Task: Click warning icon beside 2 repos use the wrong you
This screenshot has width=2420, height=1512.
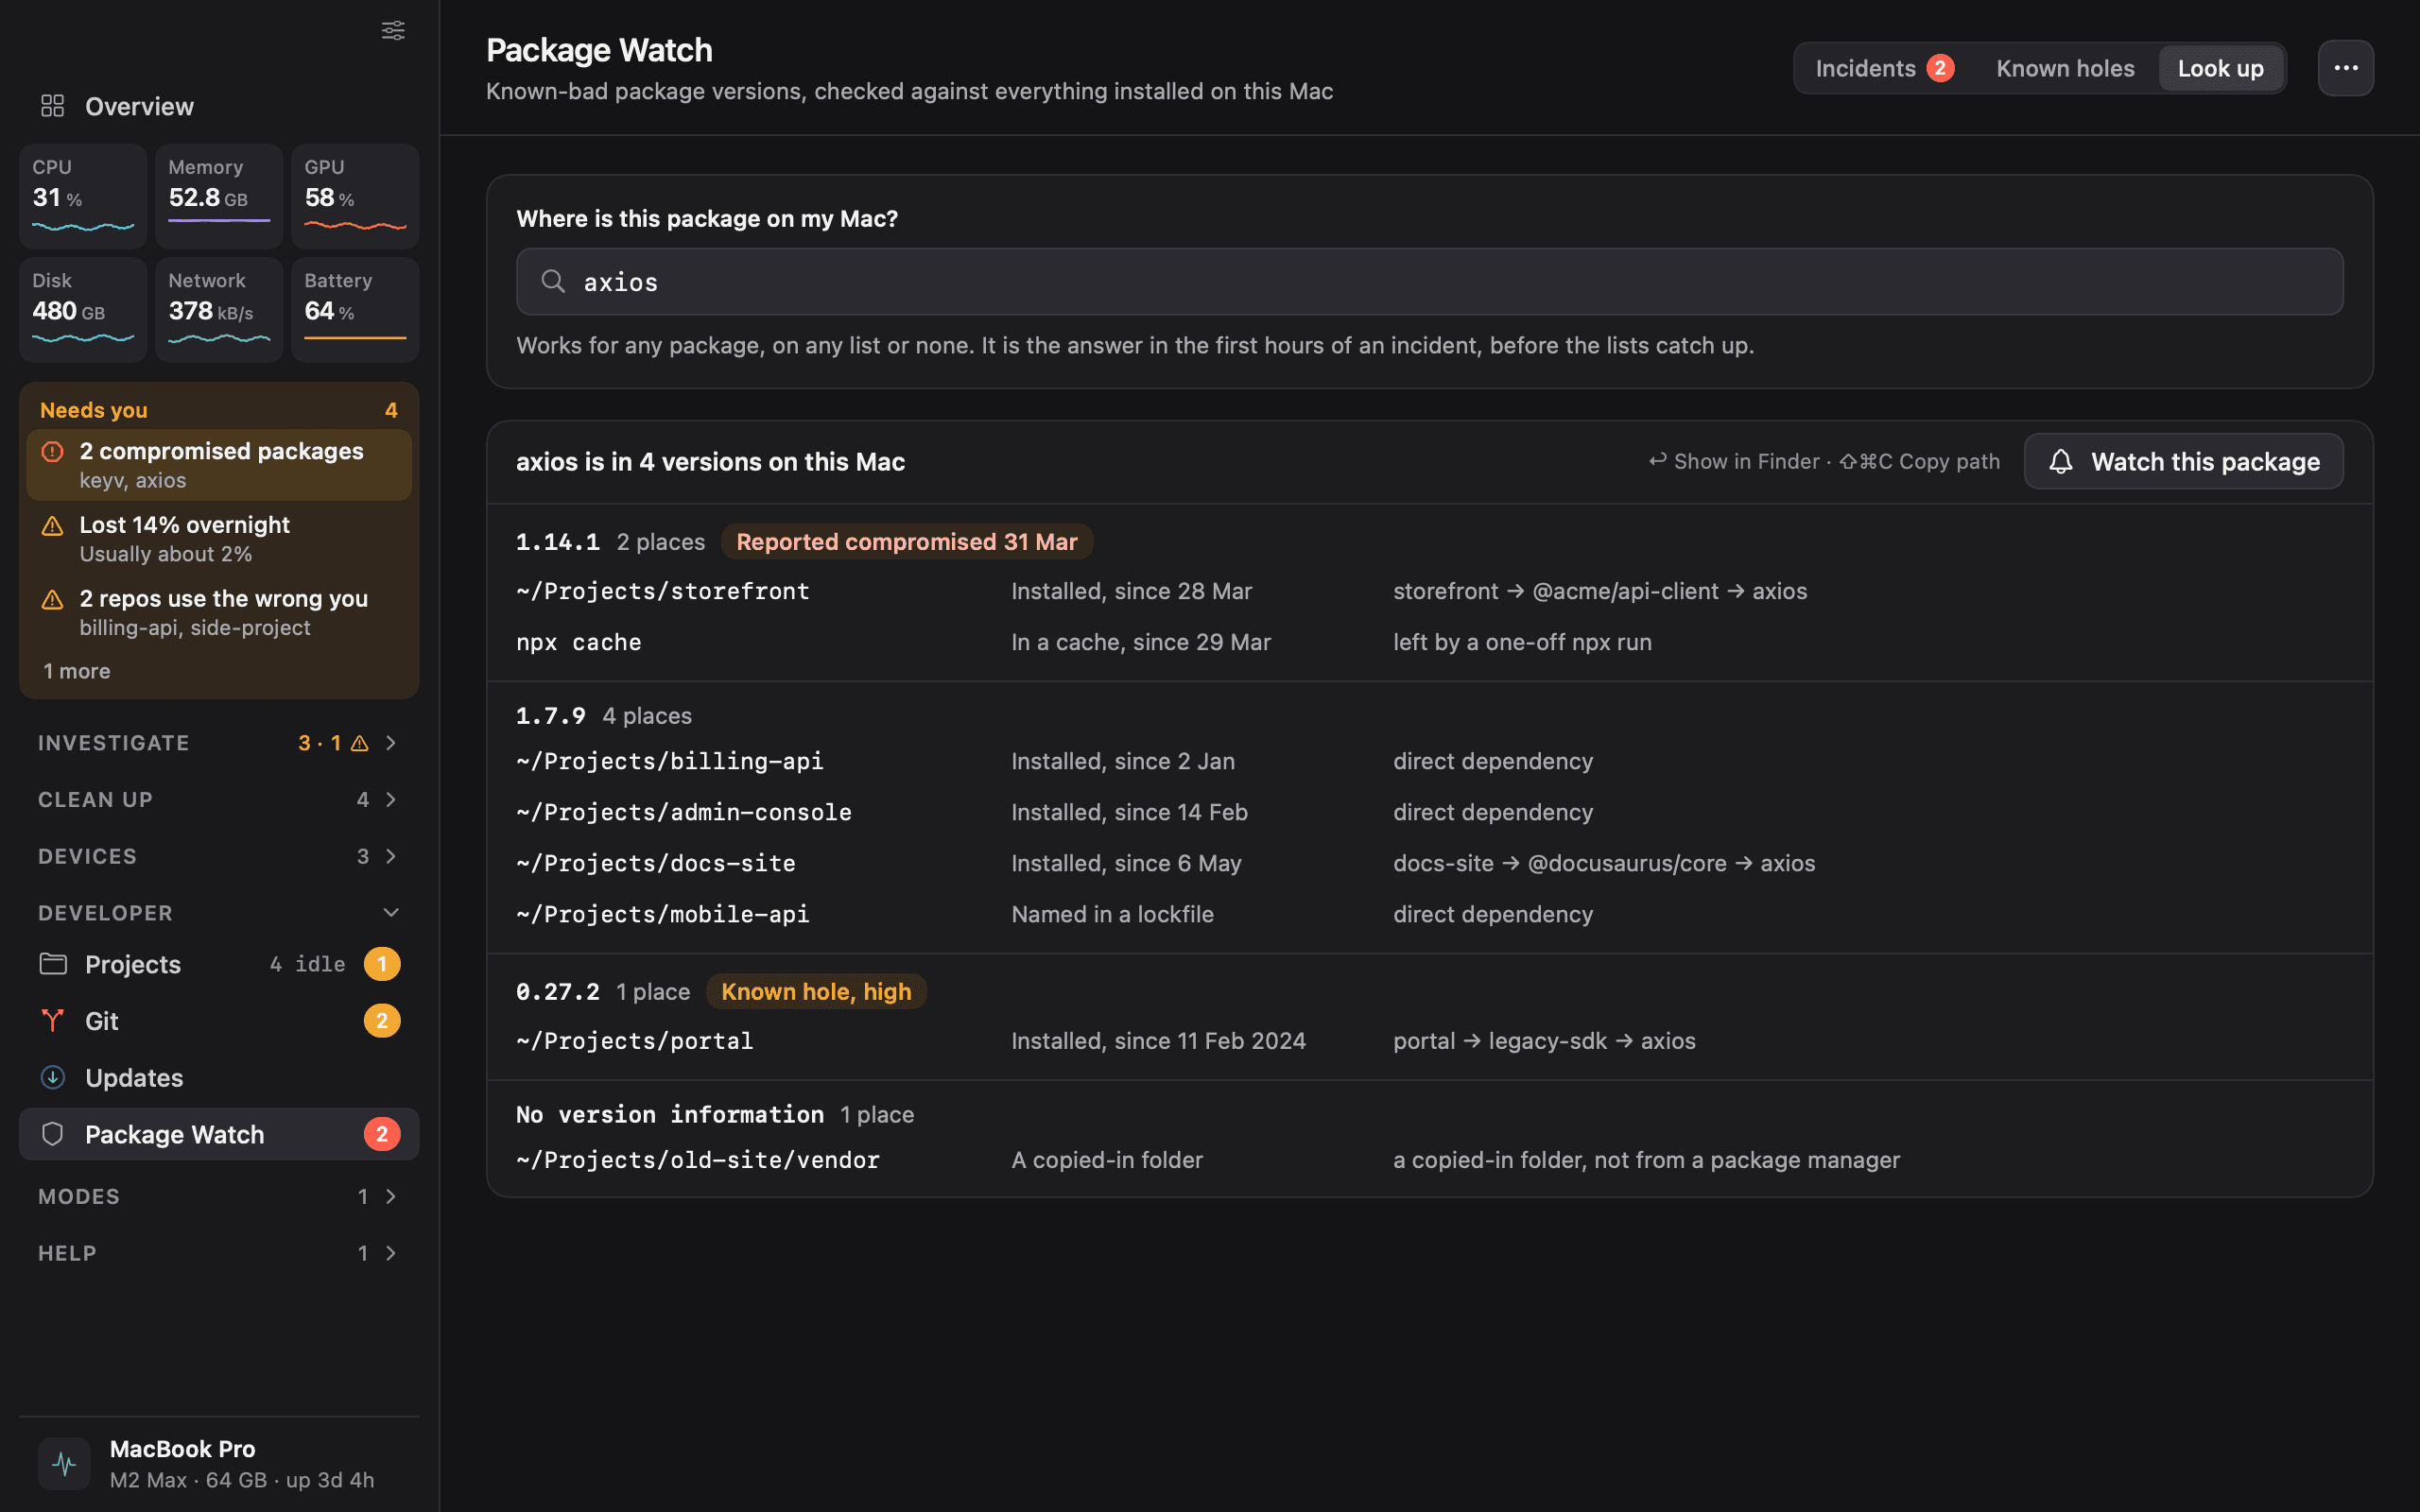Action: 52,600
